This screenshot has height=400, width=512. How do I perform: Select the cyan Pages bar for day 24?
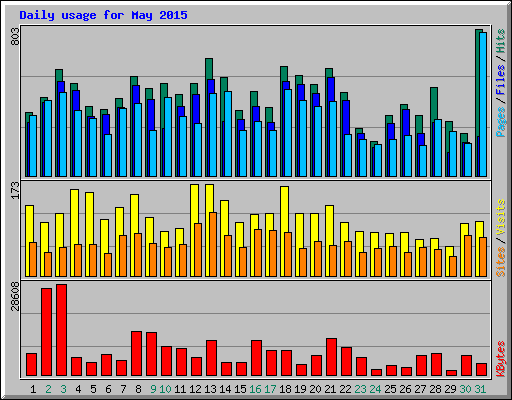pyautogui.click(x=378, y=160)
